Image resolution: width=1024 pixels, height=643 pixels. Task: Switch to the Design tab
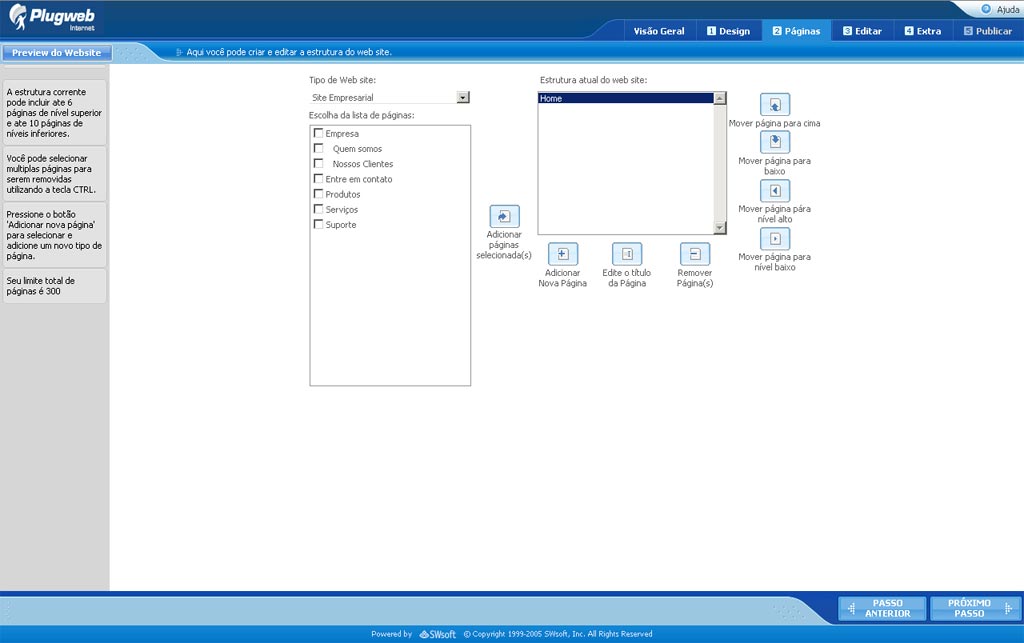pyautogui.click(x=728, y=31)
